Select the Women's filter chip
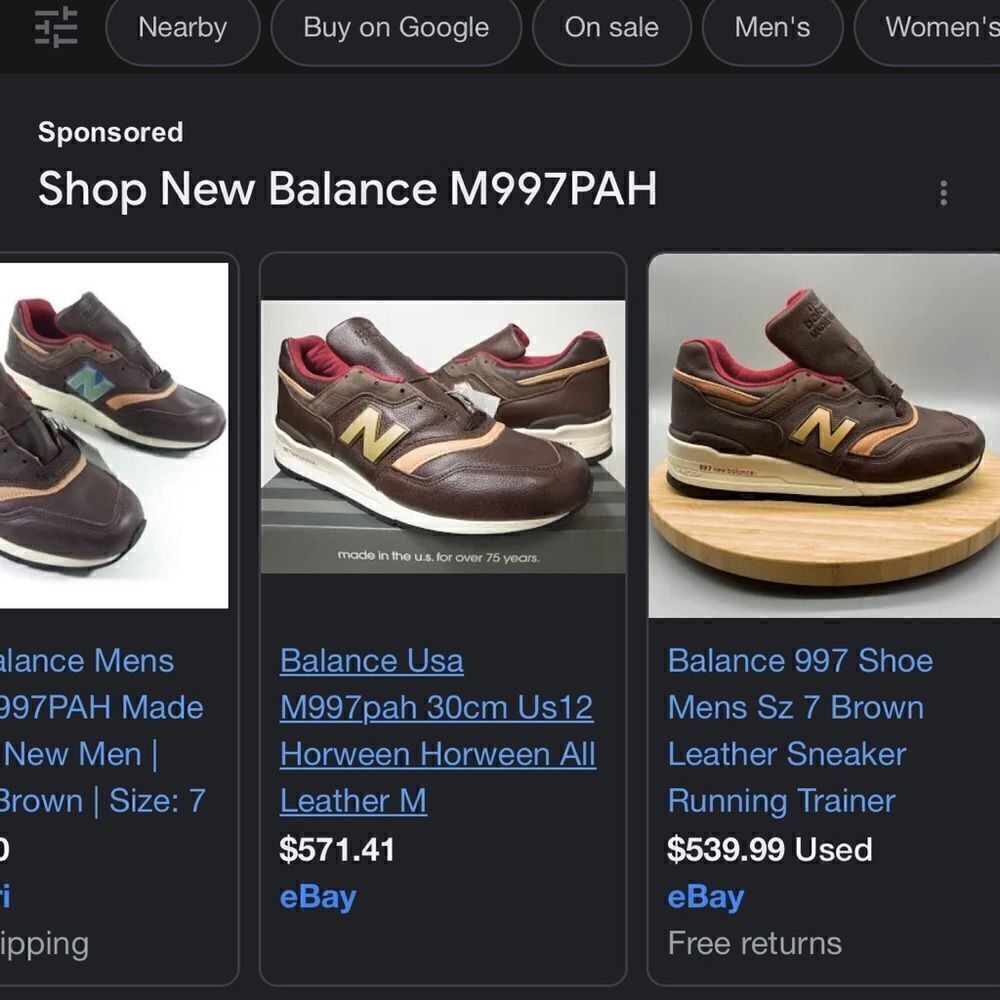Screen dimensions: 1000x1000 coord(930,28)
